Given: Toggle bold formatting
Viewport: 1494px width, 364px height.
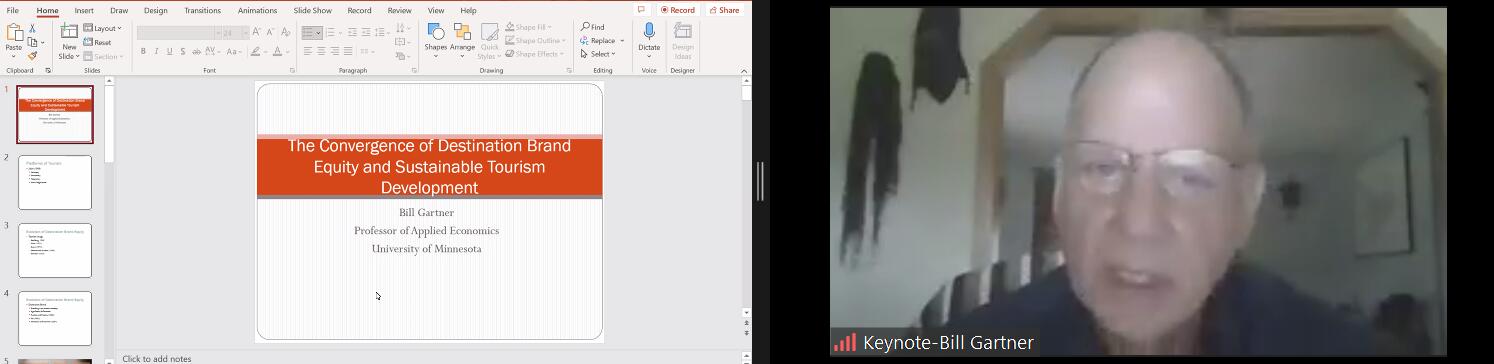Looking at the screenshot, I should 143,51.
